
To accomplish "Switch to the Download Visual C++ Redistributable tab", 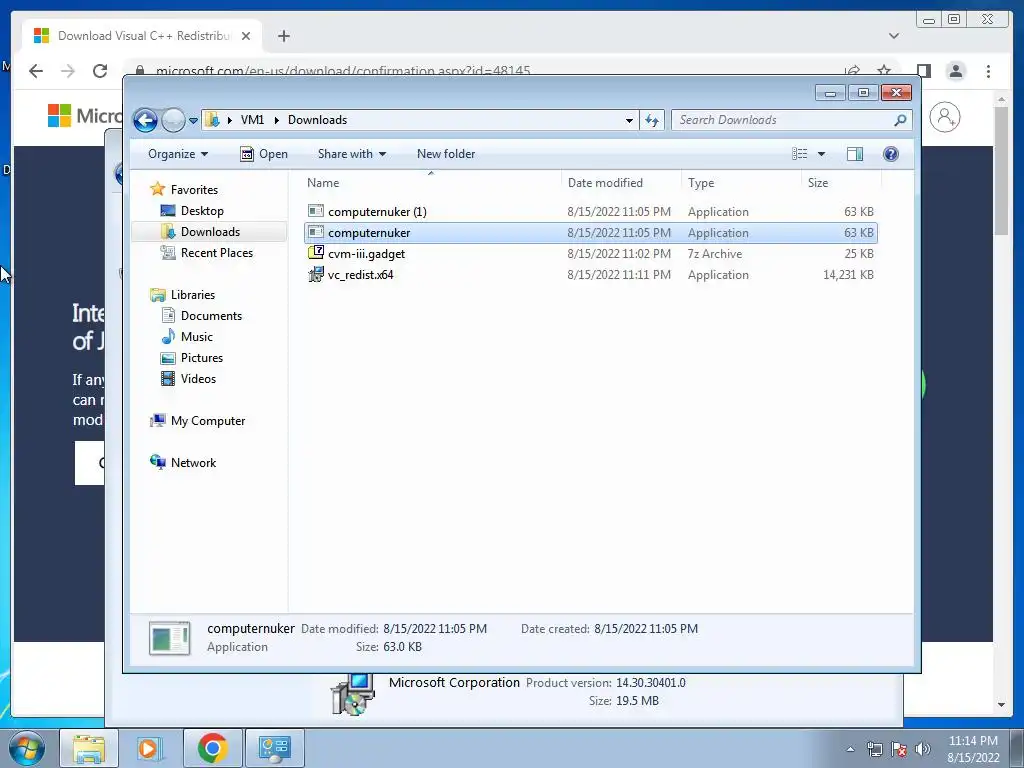I will [x=142, y=36].
